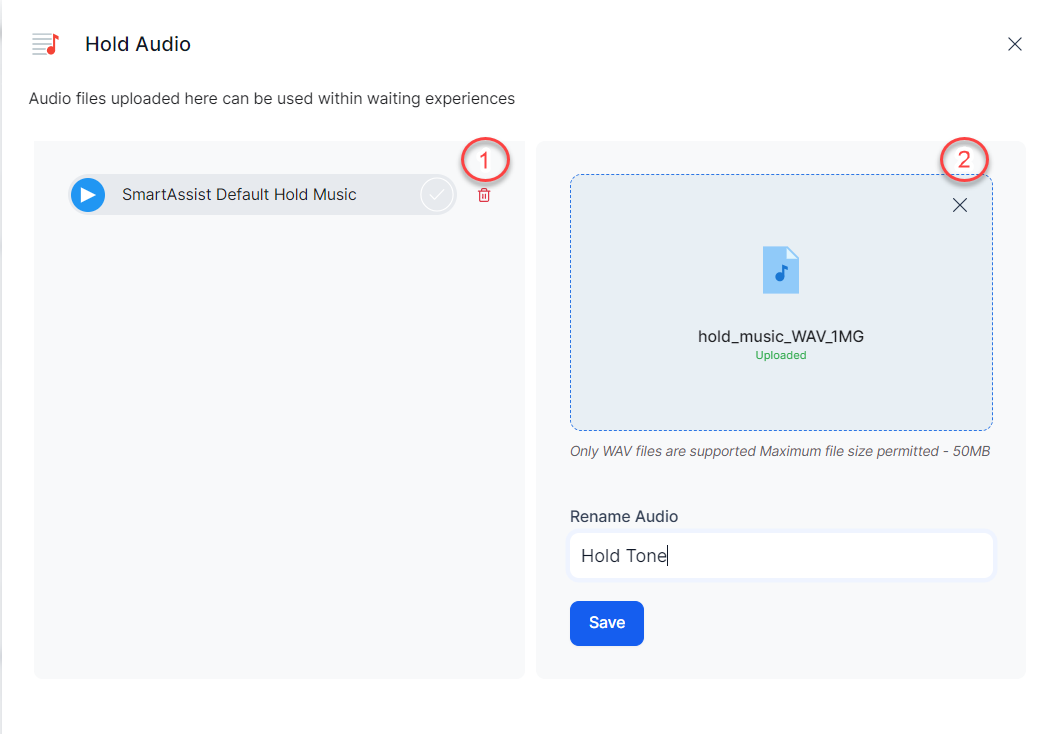Select the SmartAssist Default Hold Music name

(x=239, y=195)
